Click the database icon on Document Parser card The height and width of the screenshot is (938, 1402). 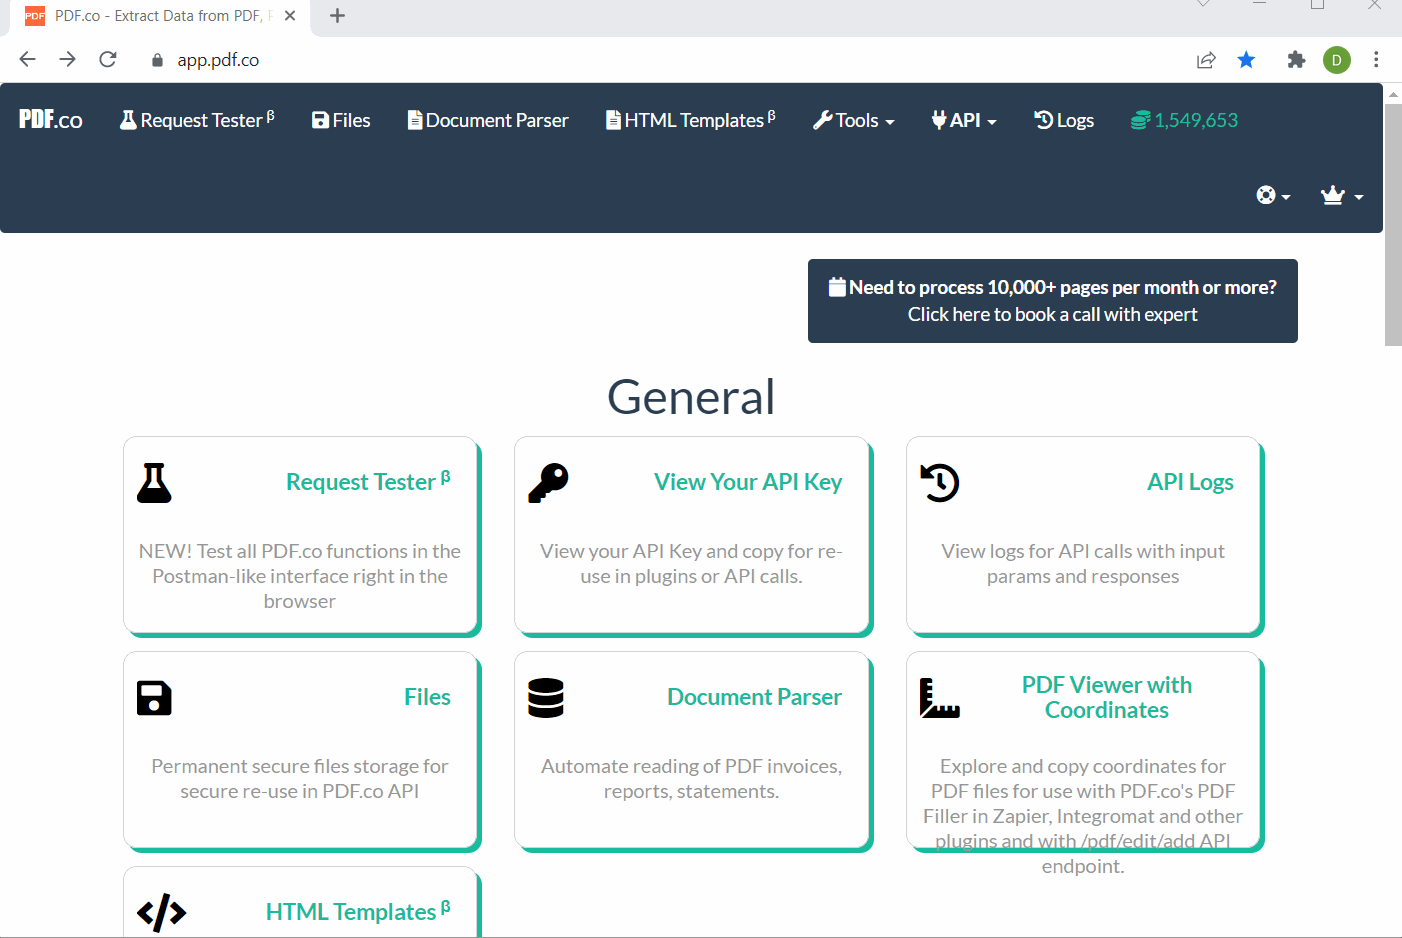point(546,698)
